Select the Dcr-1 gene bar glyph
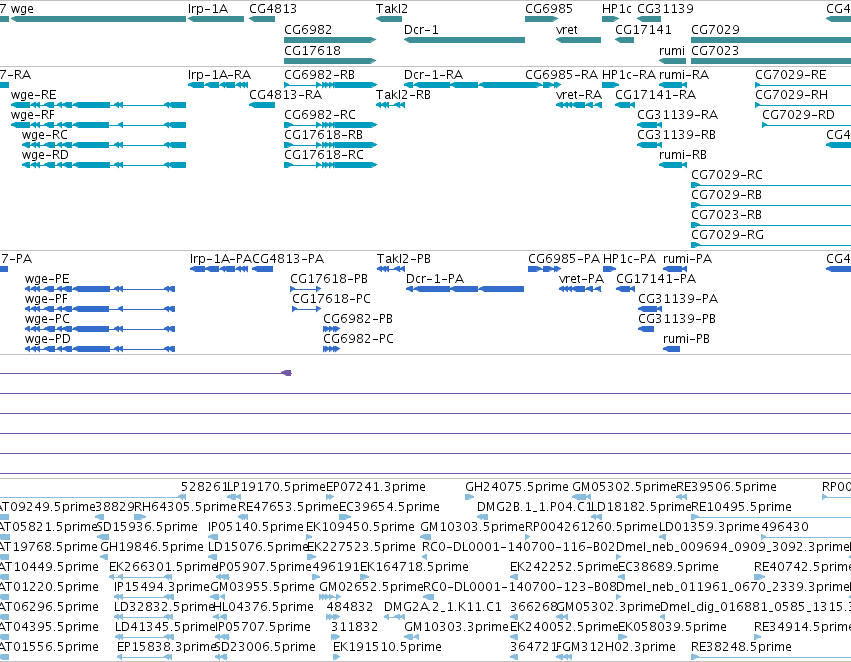Screen dimensions: 851x662 (465, 40)
